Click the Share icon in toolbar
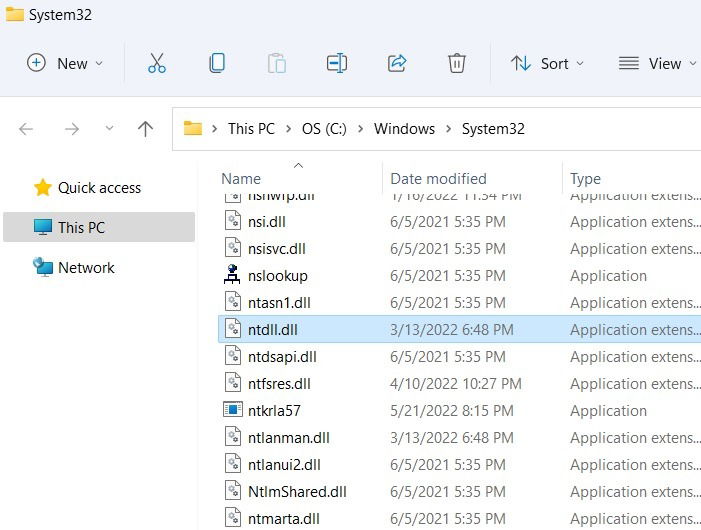The width and height of the screenshot is (701, 530). pyautogui.click(x=397, y=63)
